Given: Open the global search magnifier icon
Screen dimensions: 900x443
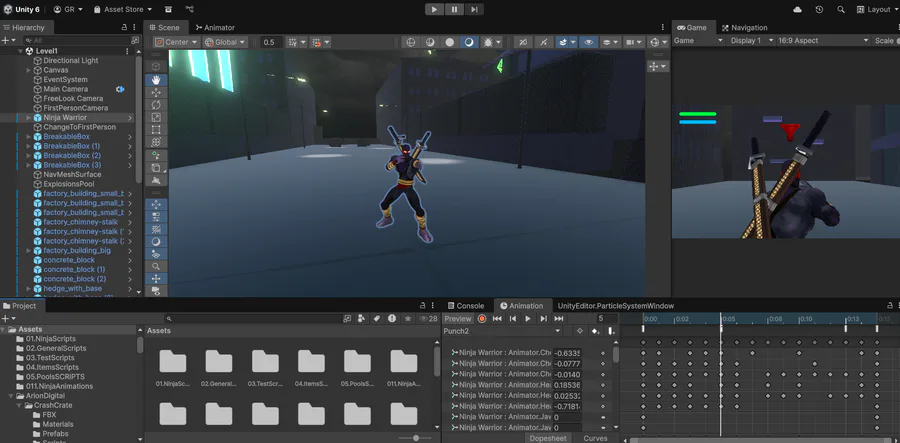Looking at the screenshot, I should coord(841,10).
